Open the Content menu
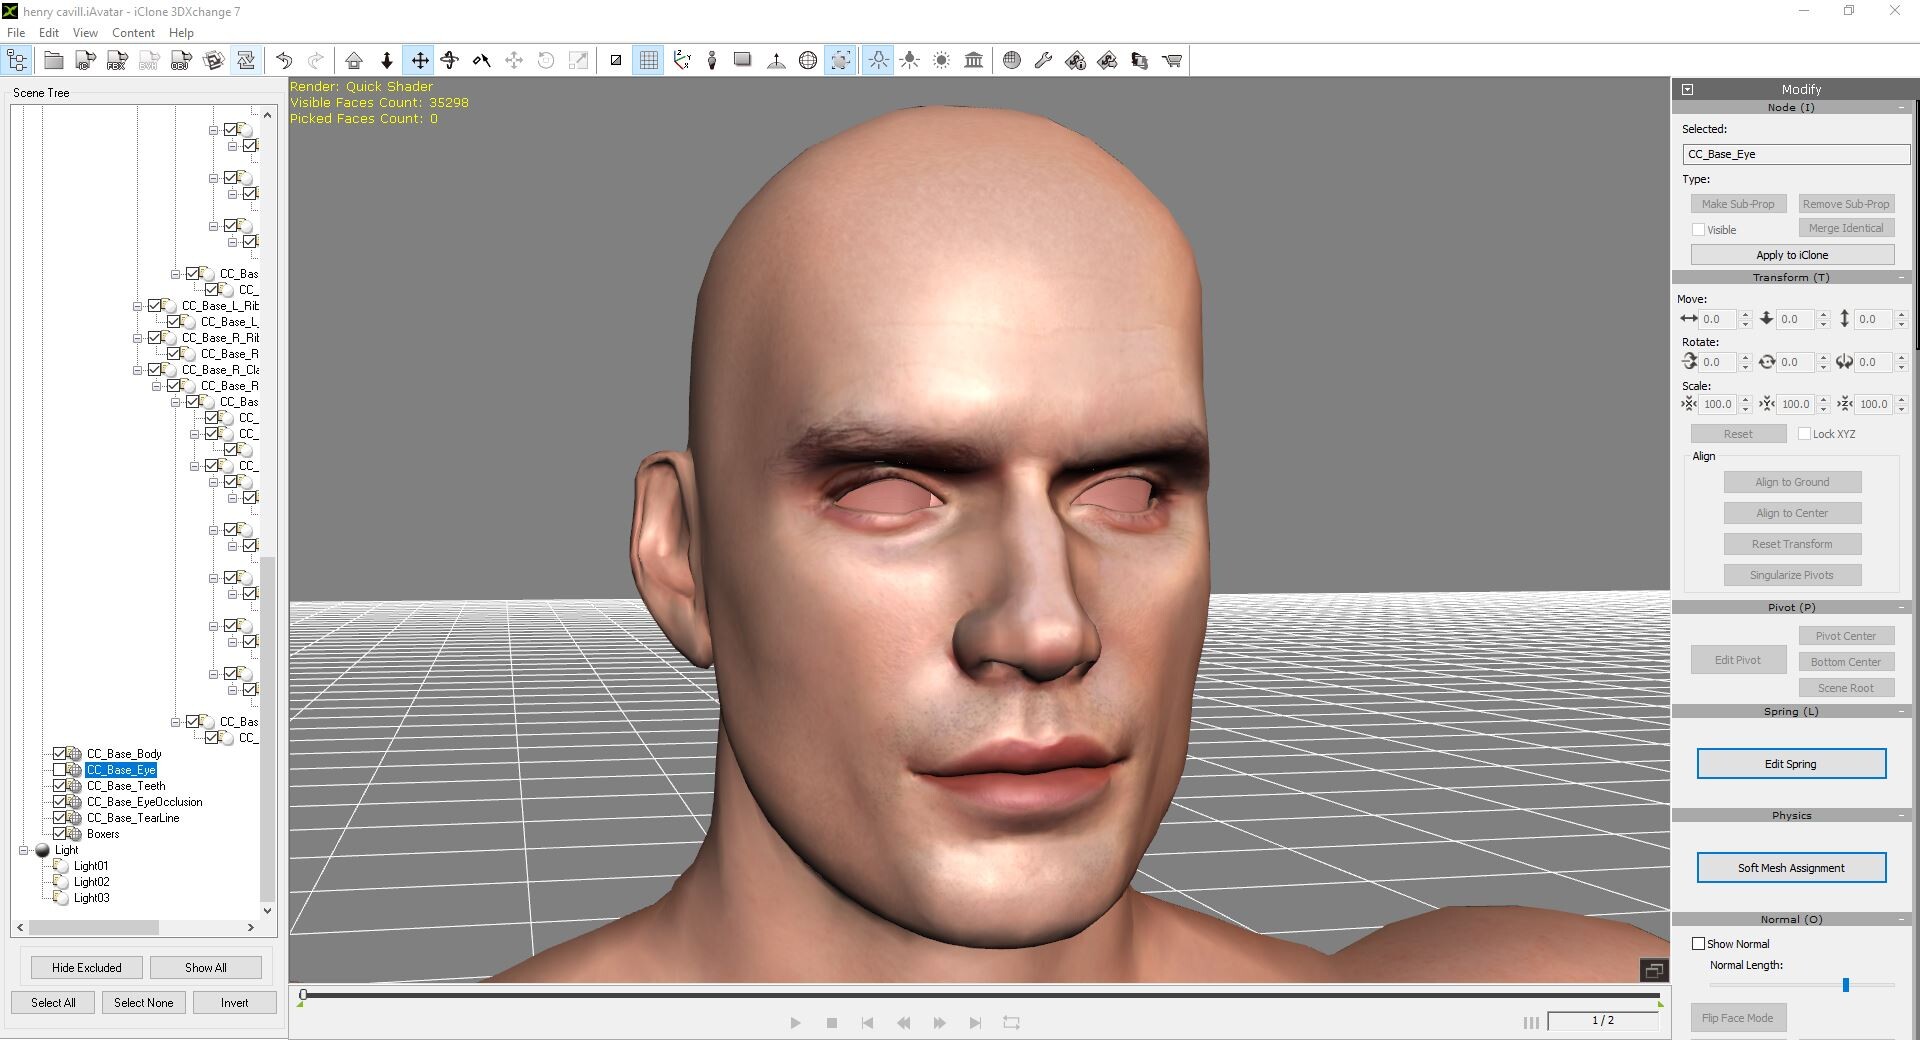The width and height of the screenshot is (1920, 1040). point(133,33)
